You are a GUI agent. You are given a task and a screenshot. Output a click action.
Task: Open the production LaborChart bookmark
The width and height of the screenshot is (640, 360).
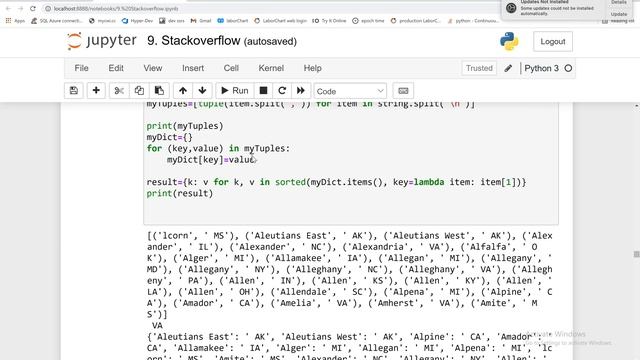(416, 20)
